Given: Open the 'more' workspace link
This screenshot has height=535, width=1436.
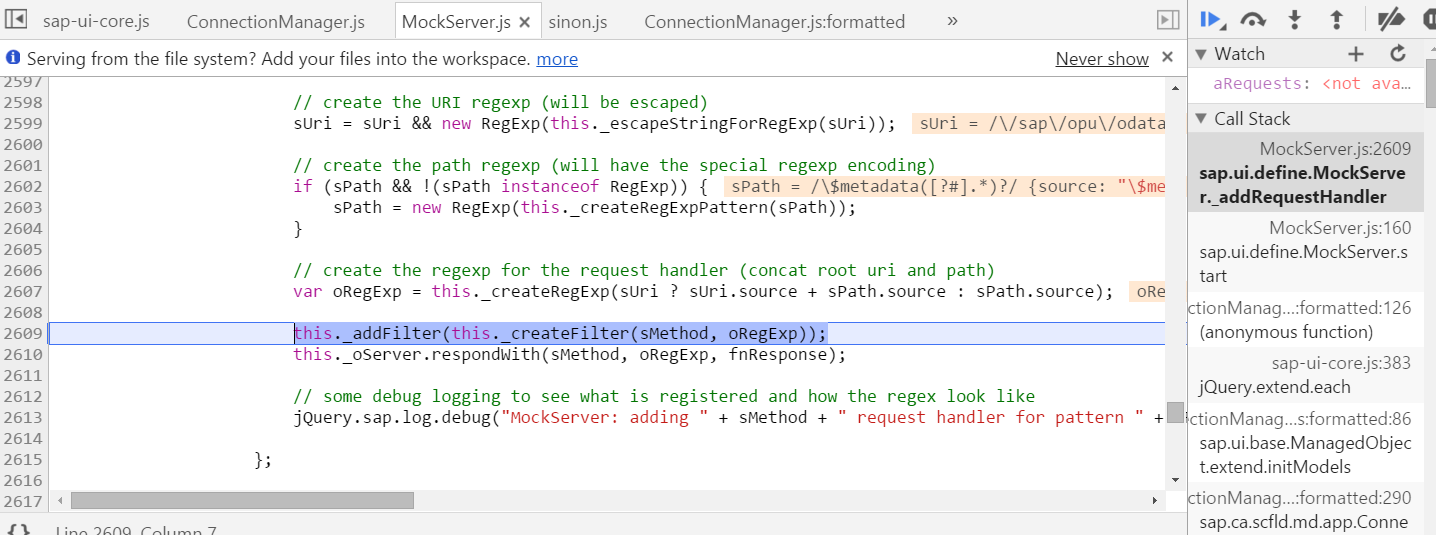Looking at the screenshot, I should [557, 59].
